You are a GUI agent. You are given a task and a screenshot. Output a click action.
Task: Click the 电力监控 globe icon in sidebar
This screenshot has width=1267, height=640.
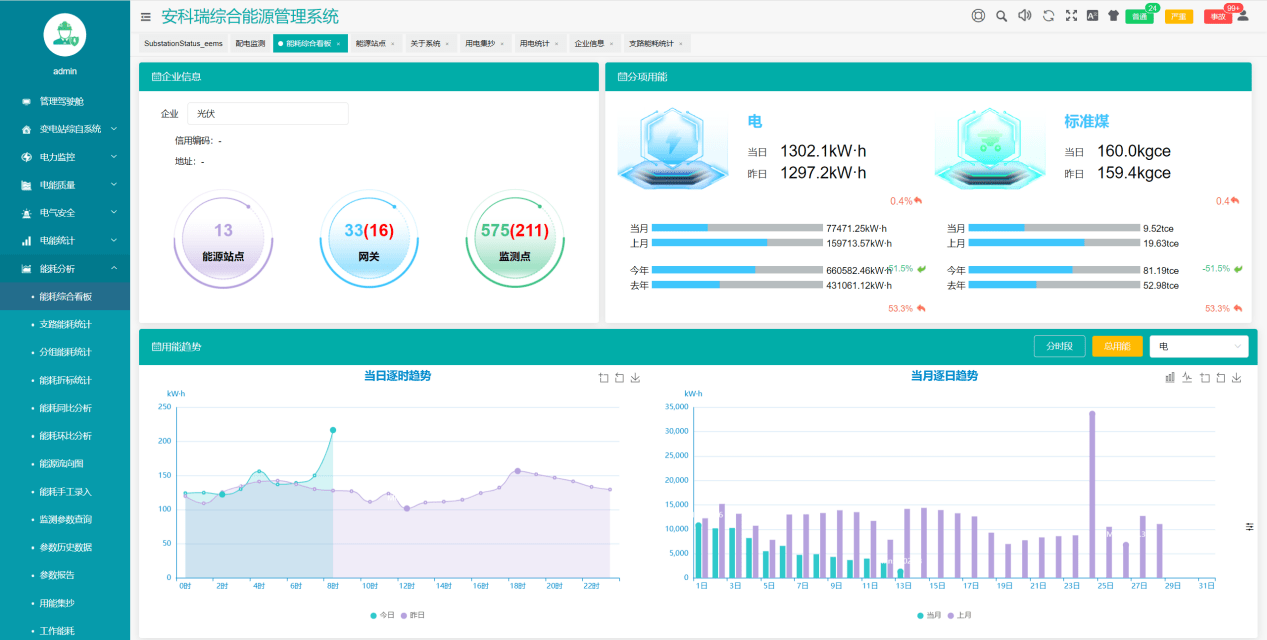[x=27, y=157]
